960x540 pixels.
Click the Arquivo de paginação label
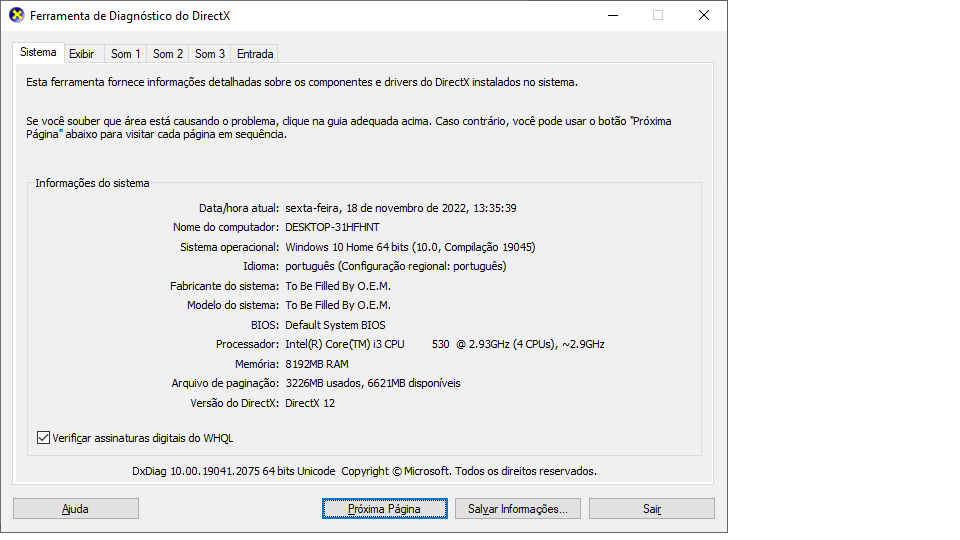[225, 383]
